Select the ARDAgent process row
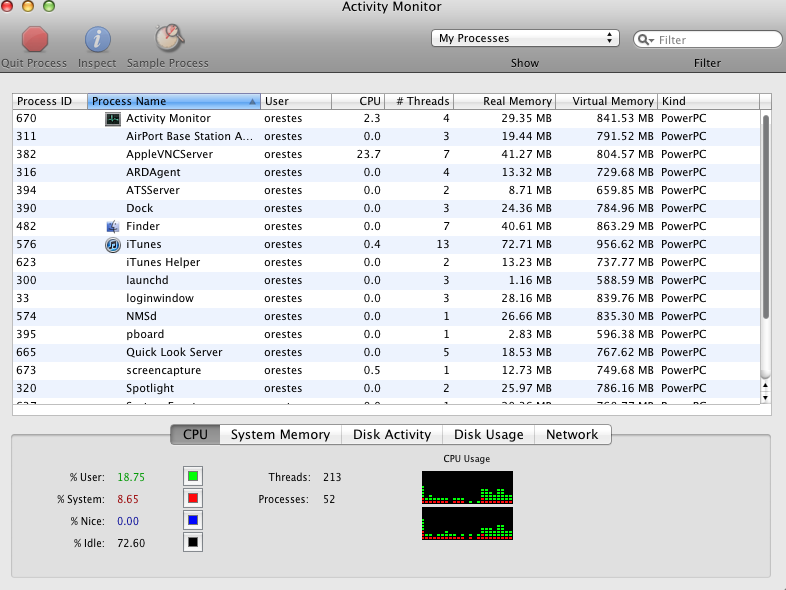Screen dimensions: 786x590 [x=386, y=172]
